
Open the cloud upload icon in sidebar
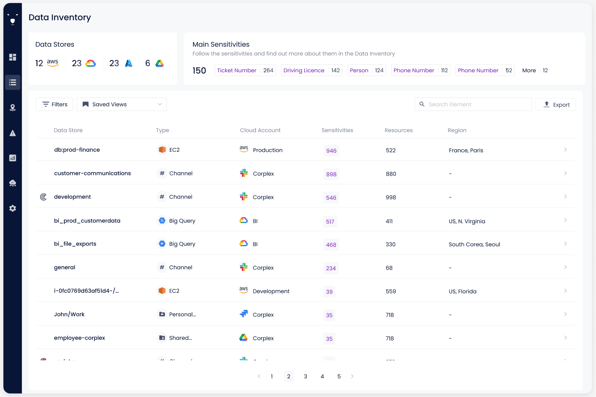pos(13,183)
